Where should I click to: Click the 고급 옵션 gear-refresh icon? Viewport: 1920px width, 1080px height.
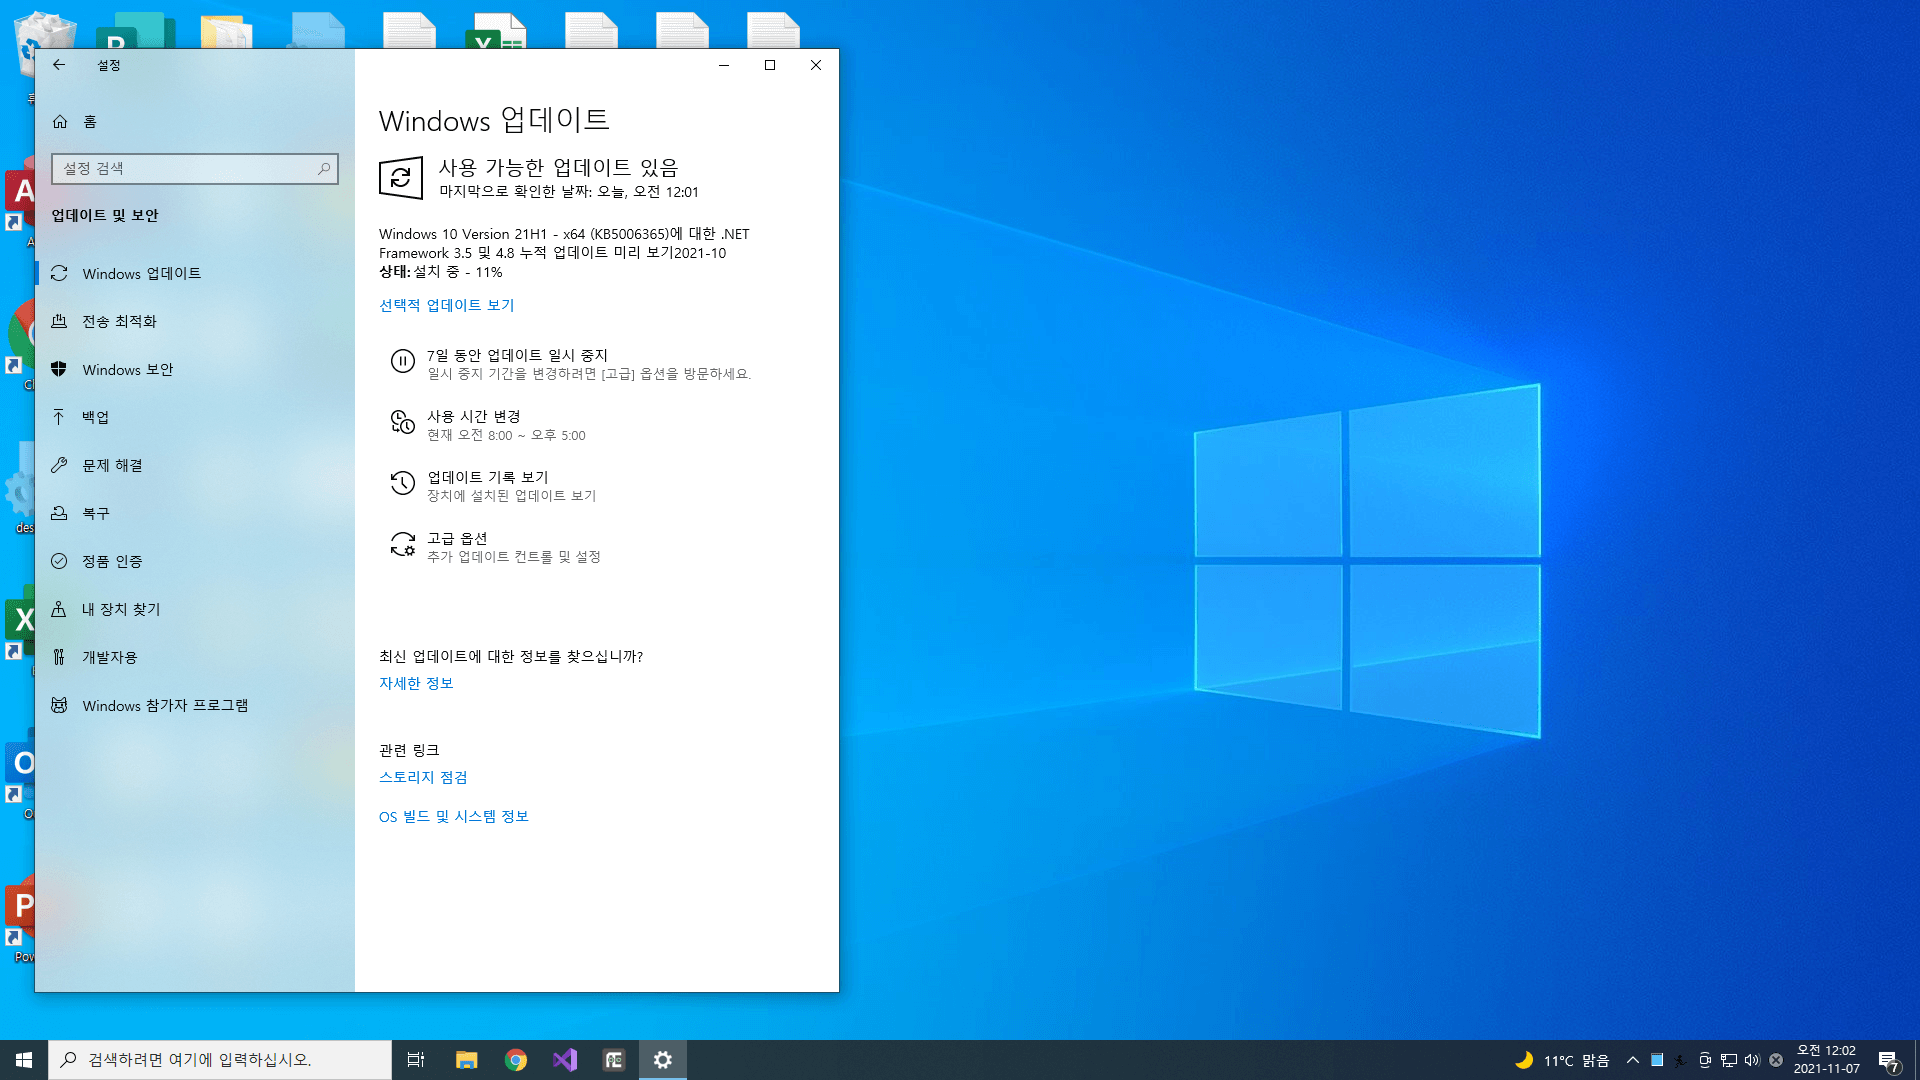click(x=402, y=545)
